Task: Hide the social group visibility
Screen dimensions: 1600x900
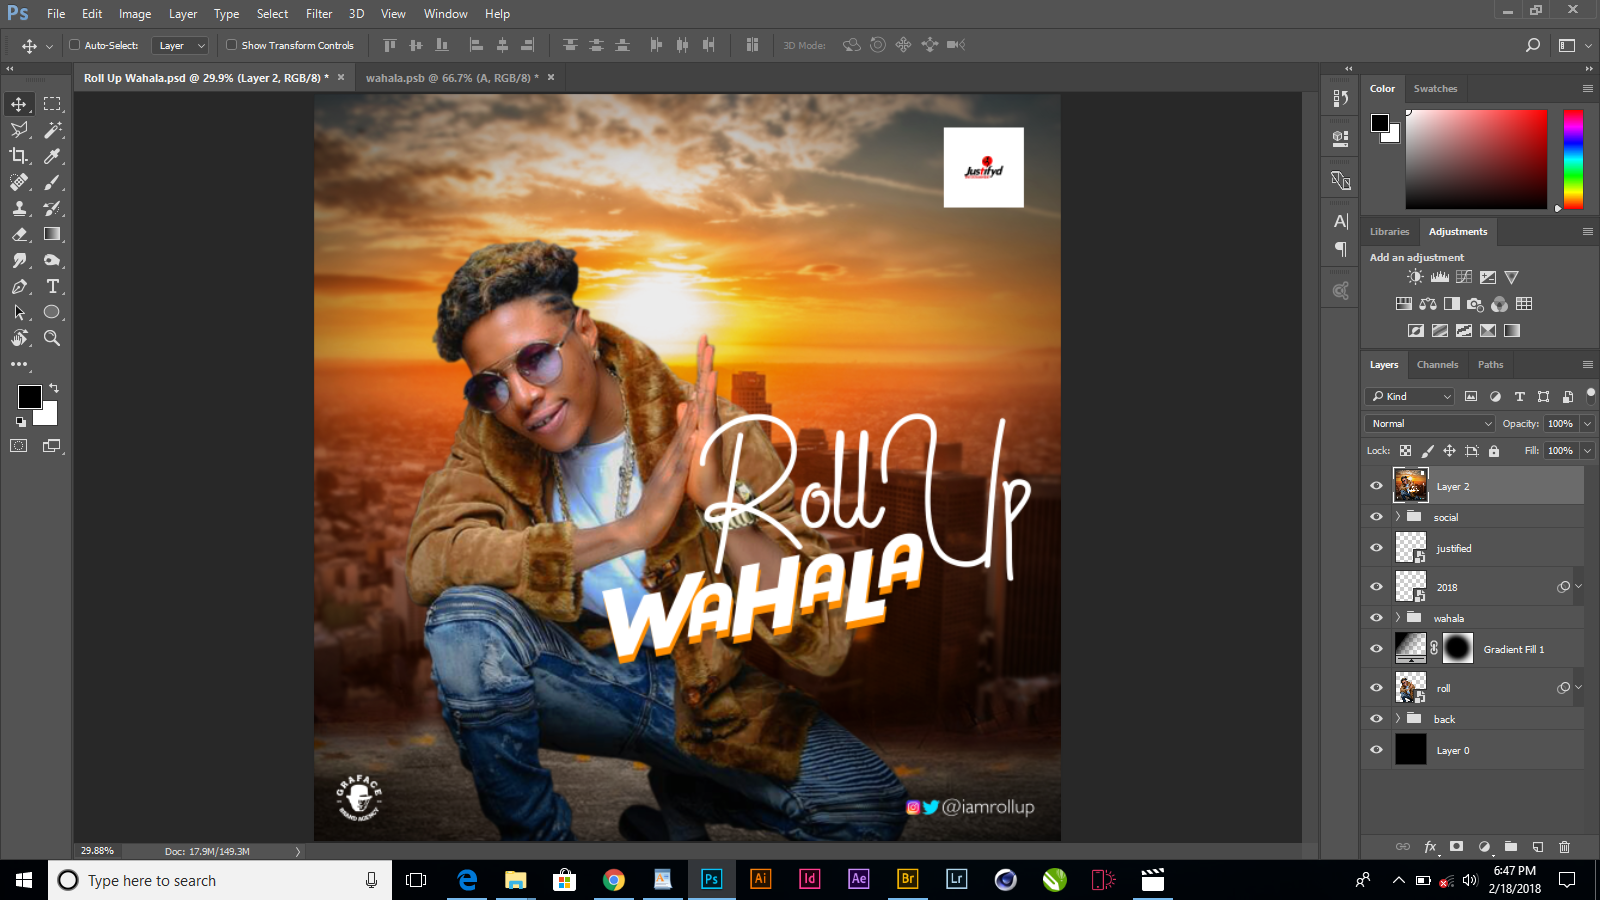Action: click(x=1376, y=517)
